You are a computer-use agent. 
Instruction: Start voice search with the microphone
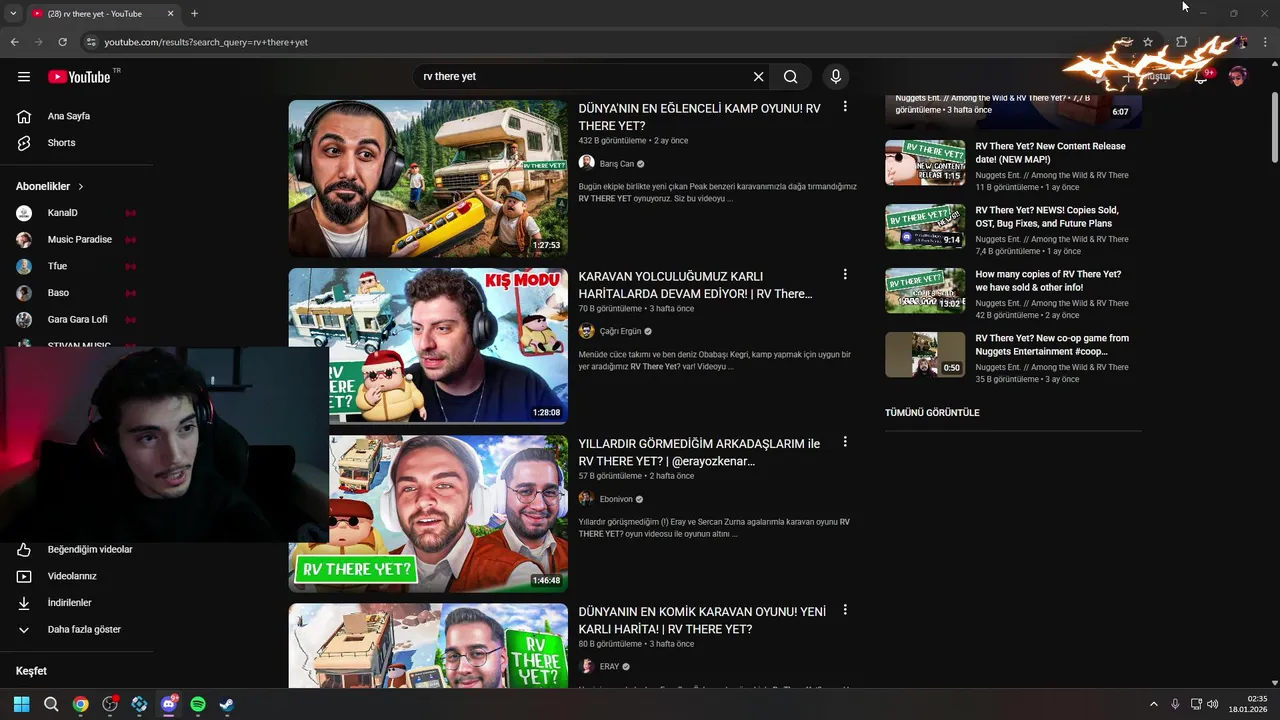click(836, 77)
